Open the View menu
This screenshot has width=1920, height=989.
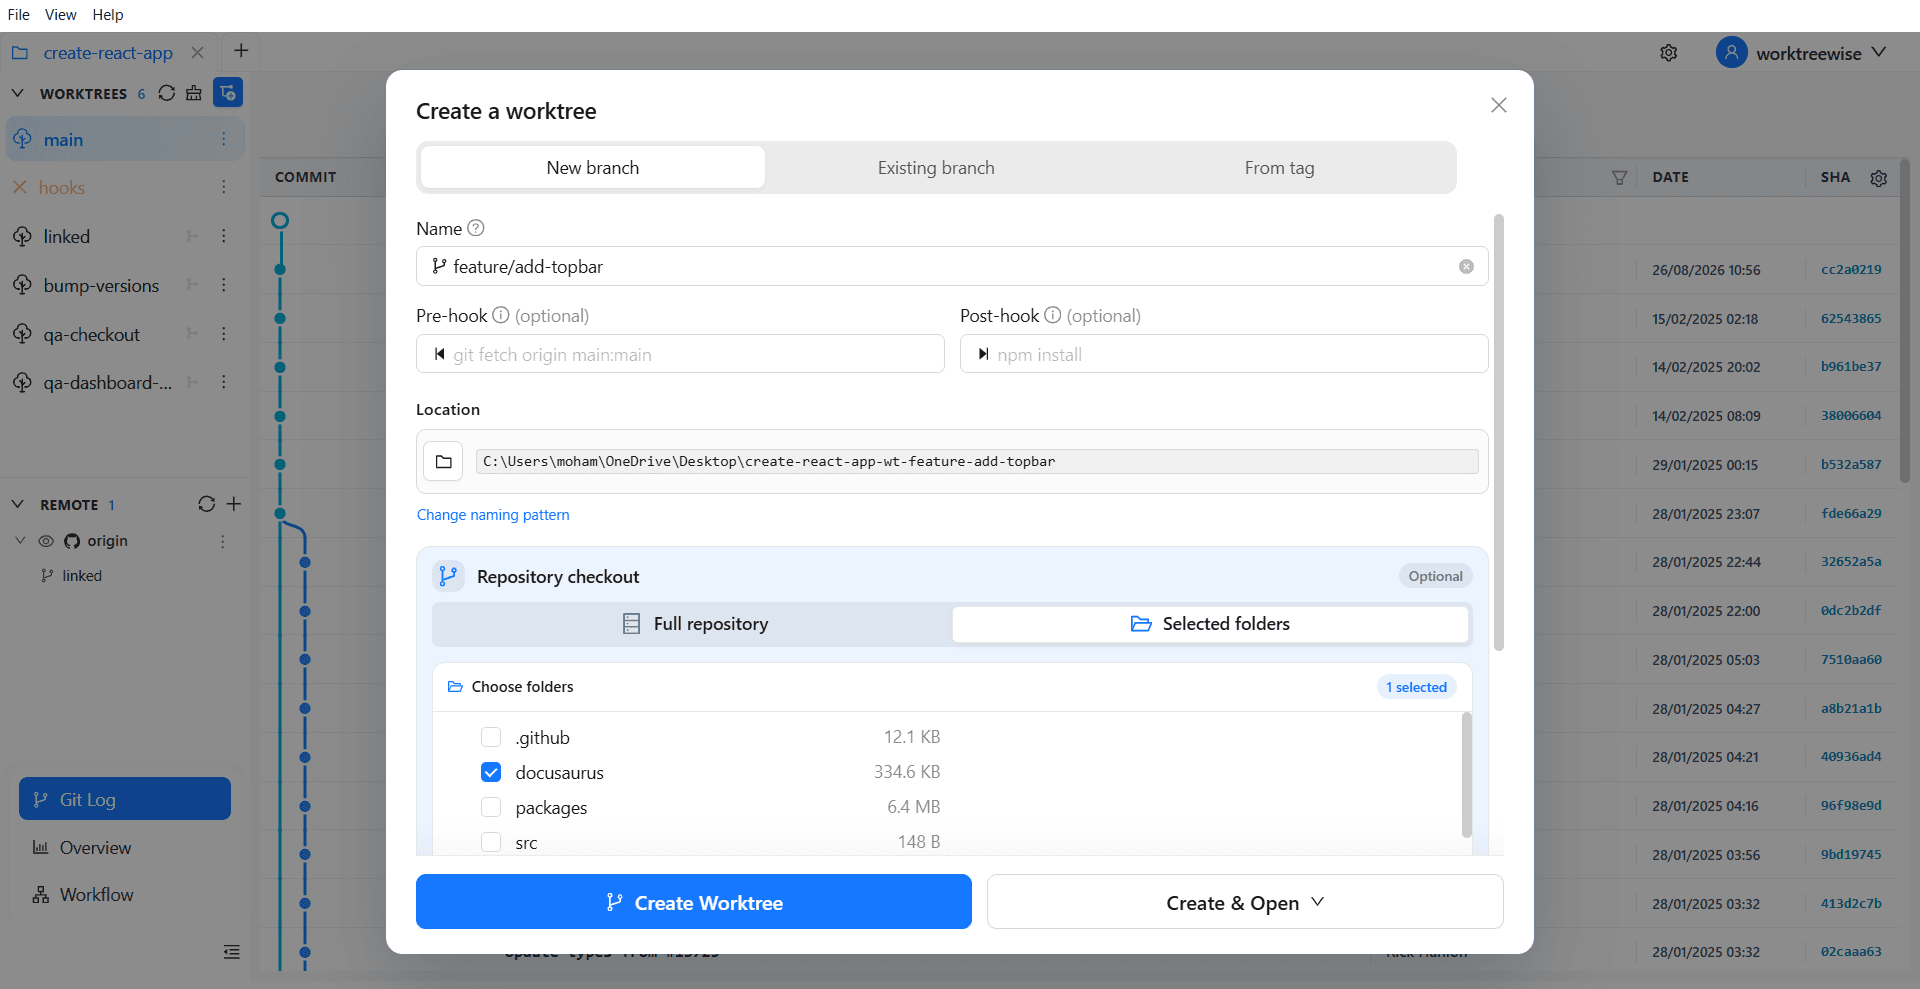pos(60,15)
